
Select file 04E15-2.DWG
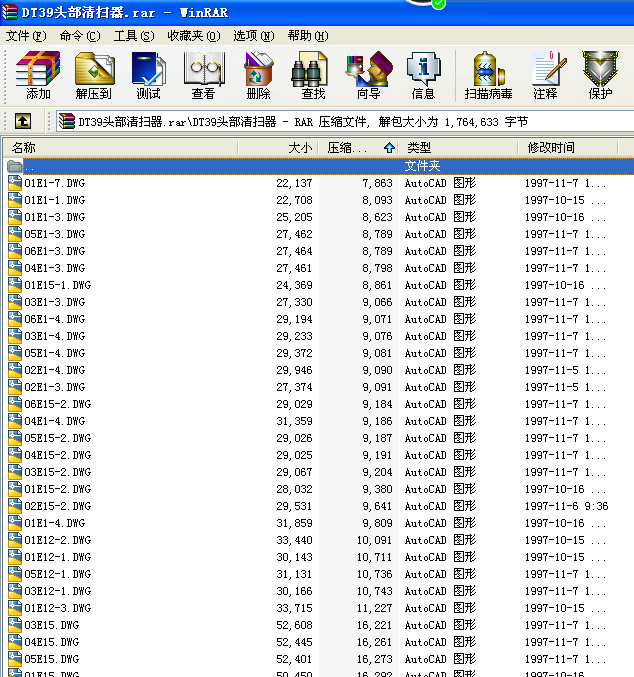57,455
